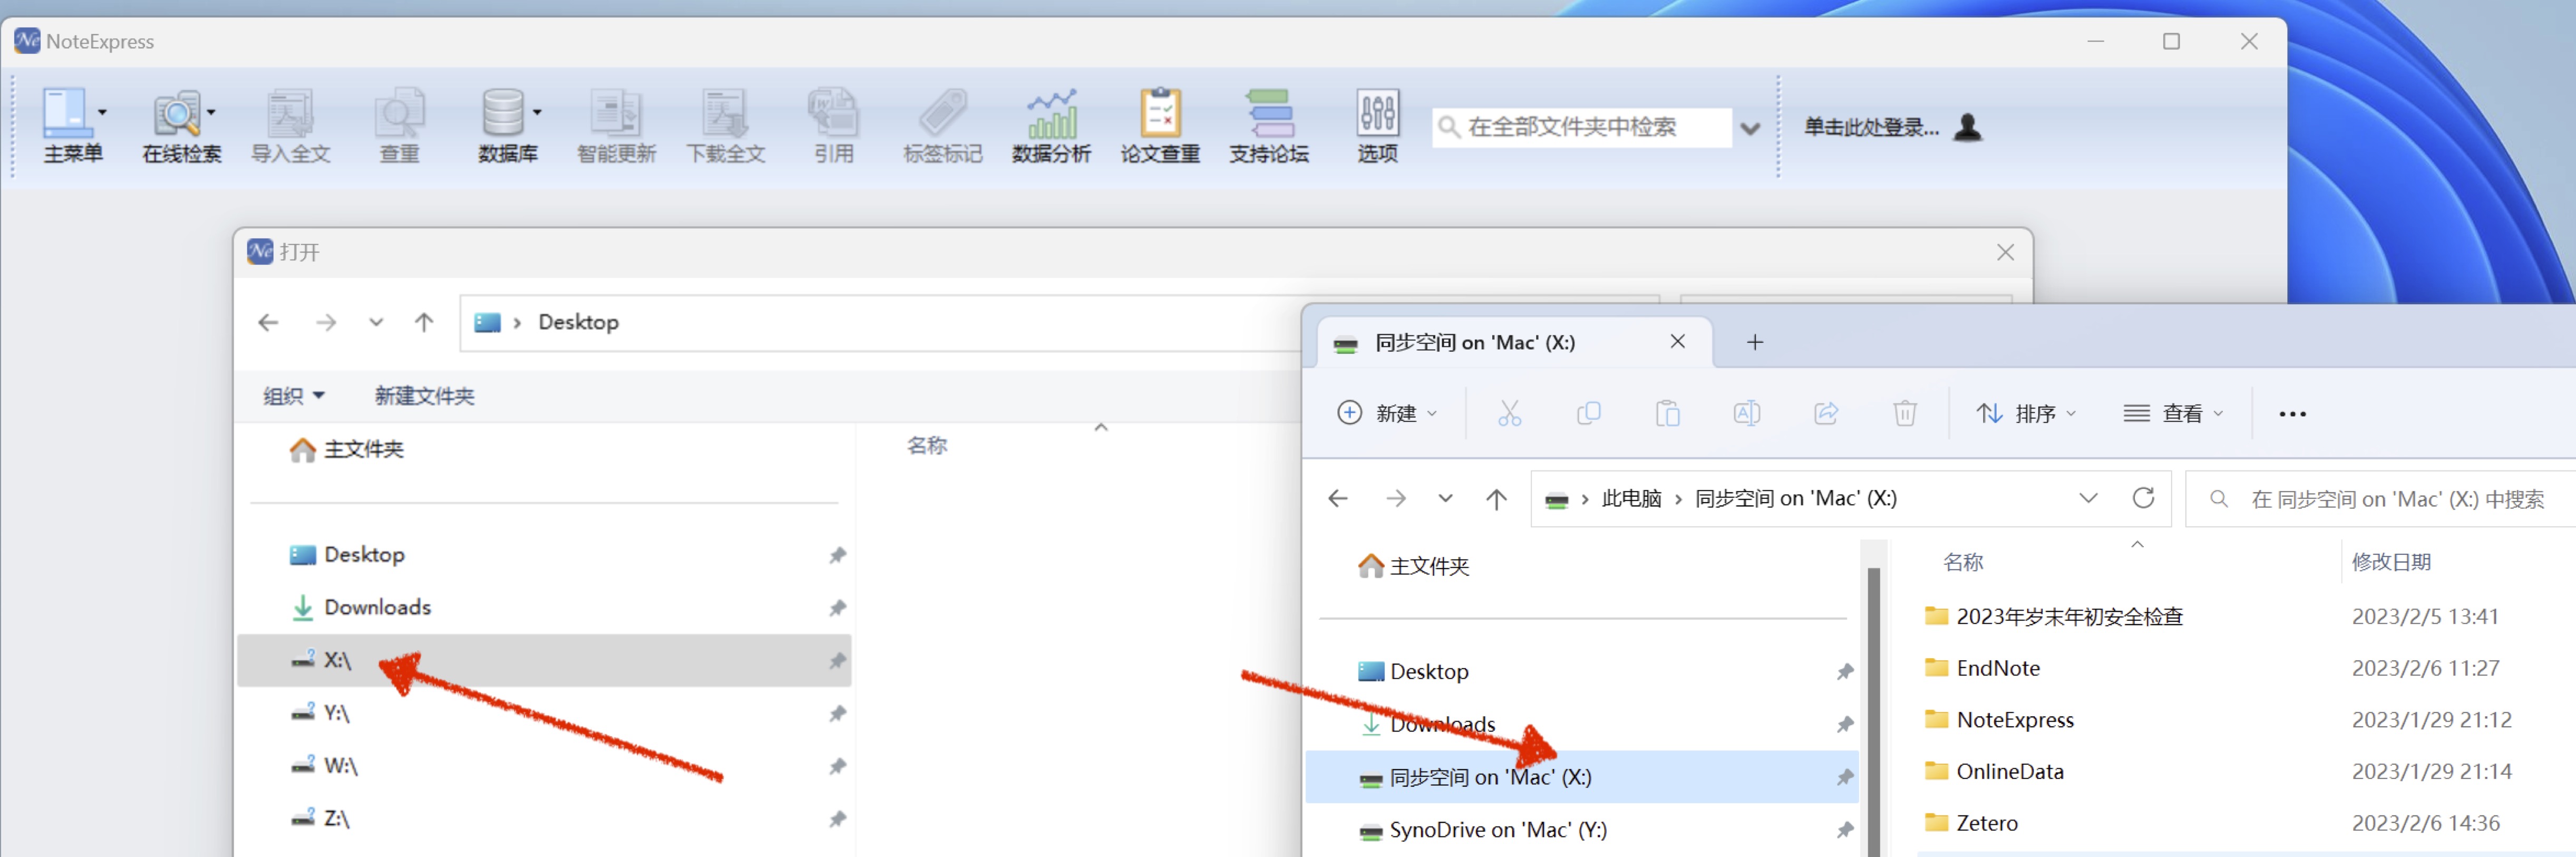Click 下载全文 toolbar icon

(725, 113)
